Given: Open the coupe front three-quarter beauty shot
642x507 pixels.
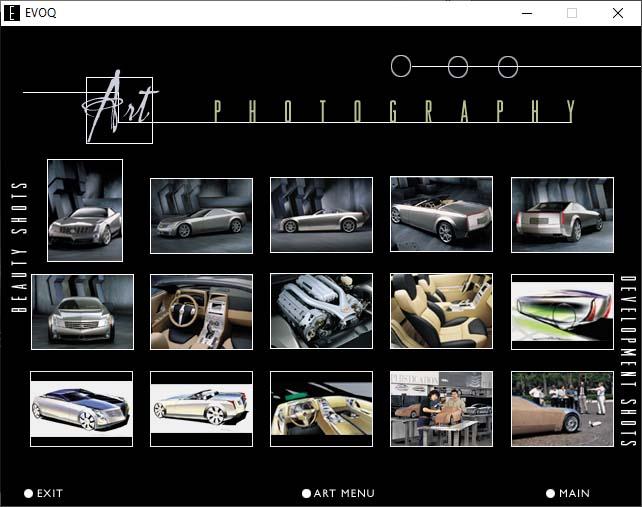Looking at the screenshot, I should click(x=201, y=216).
